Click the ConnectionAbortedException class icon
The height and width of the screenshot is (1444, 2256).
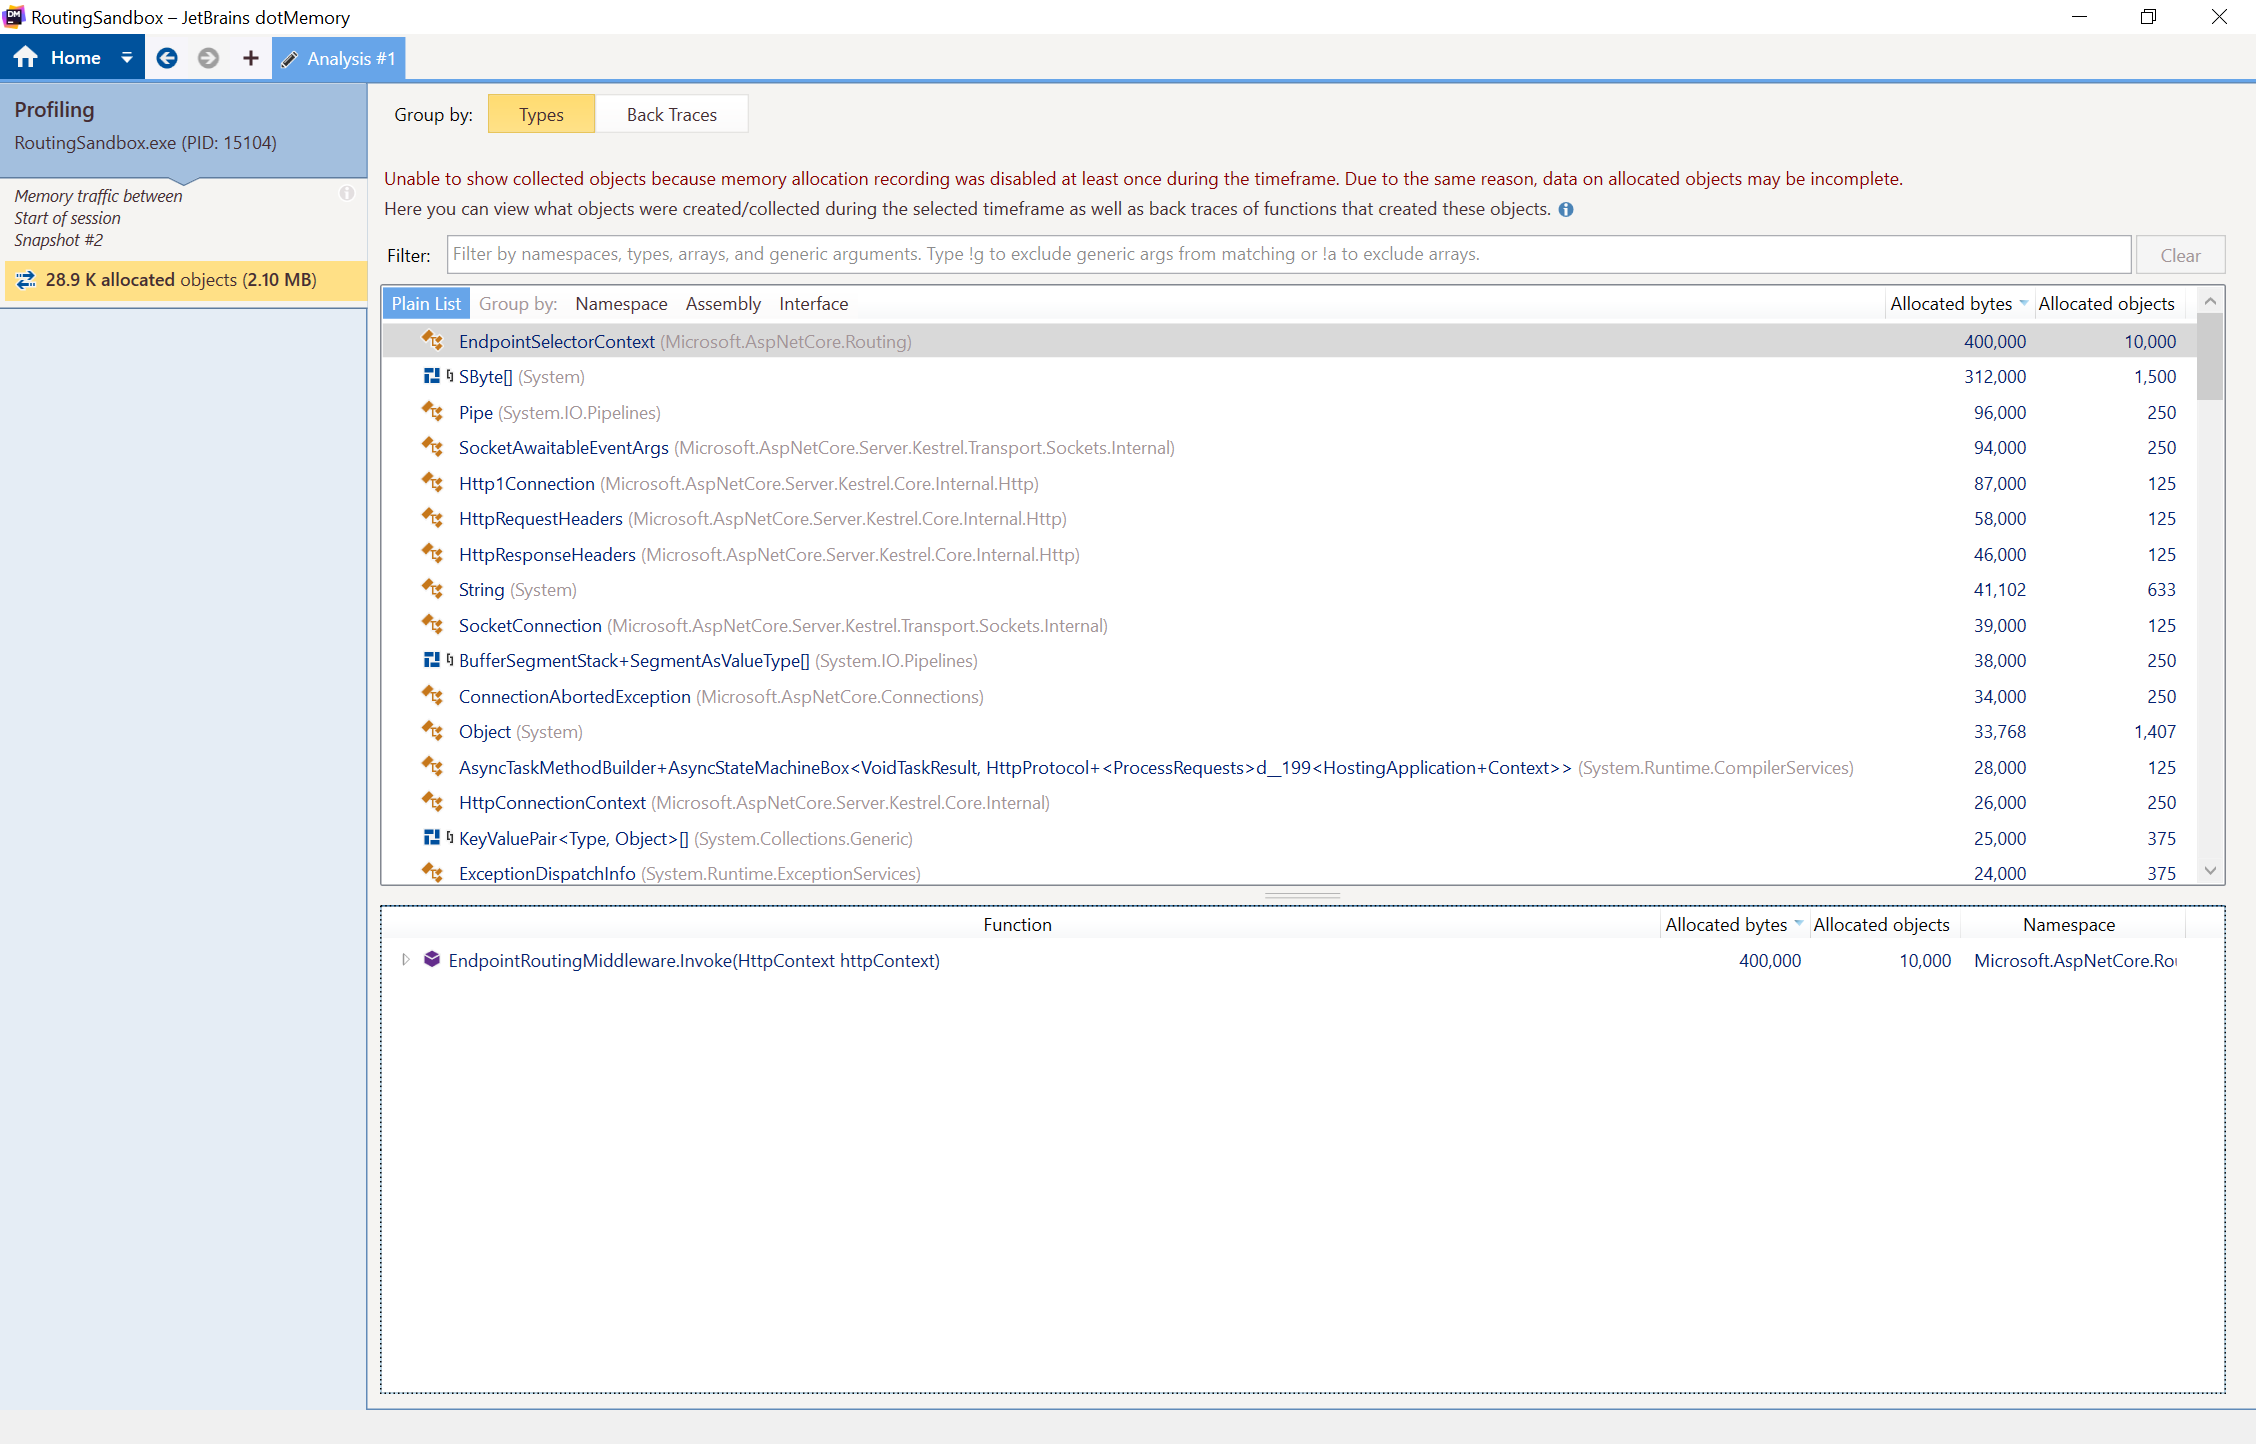point(432,695)
